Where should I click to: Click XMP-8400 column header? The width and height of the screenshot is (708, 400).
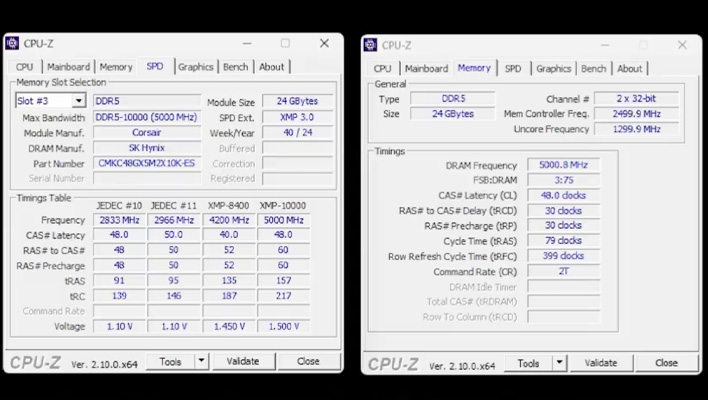[228, 205]
